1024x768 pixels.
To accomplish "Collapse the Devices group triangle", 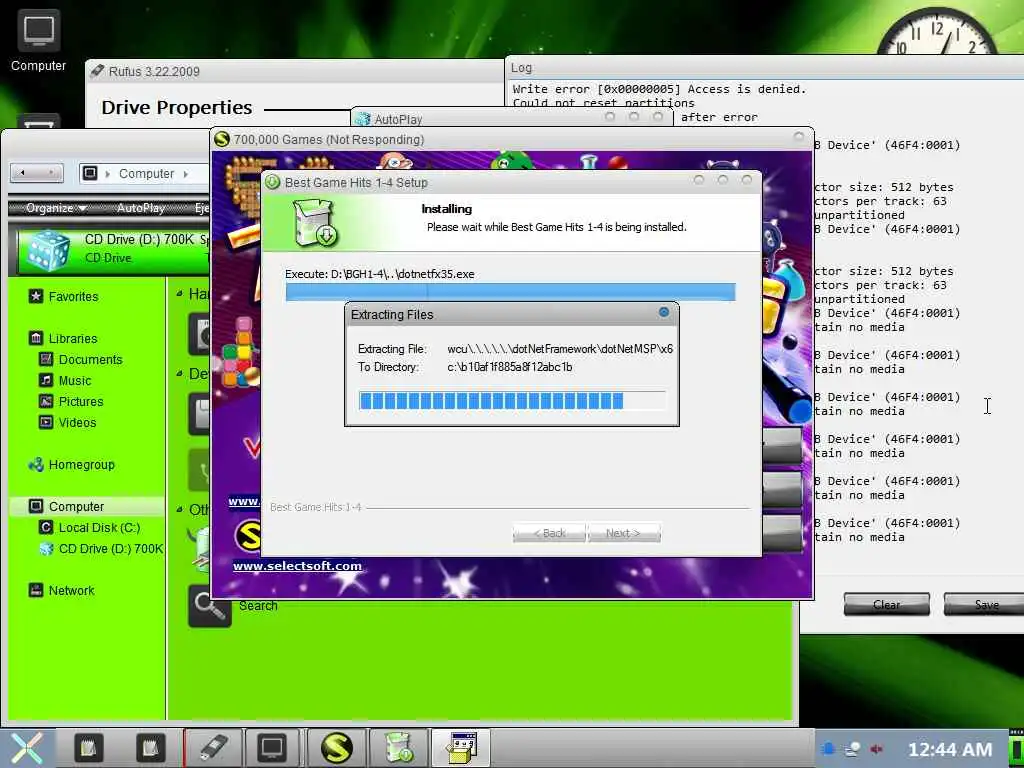I will (x=180, y=374).
